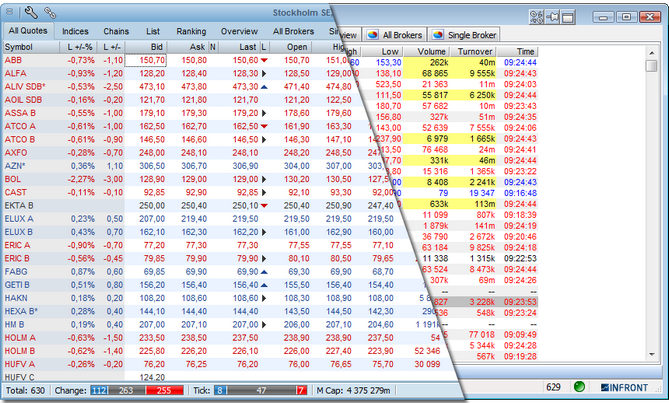Image resolution: width=669 pixels, height=403 pixels.
Task: Open the wrench settings tool
Action: (31, 13)
